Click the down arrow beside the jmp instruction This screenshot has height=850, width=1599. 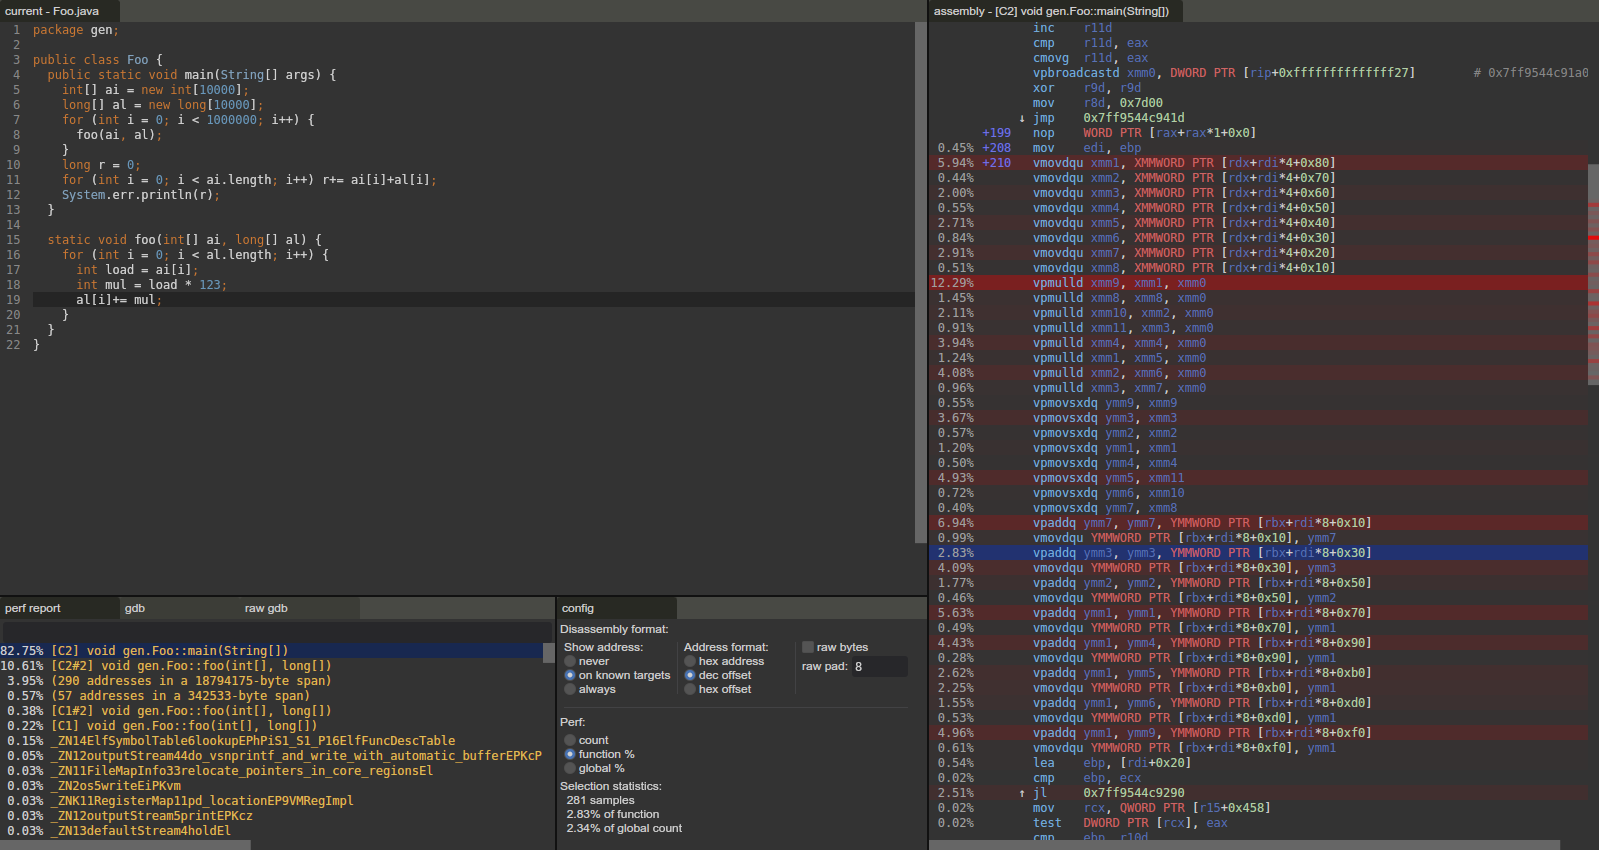tap(1021, 118)
